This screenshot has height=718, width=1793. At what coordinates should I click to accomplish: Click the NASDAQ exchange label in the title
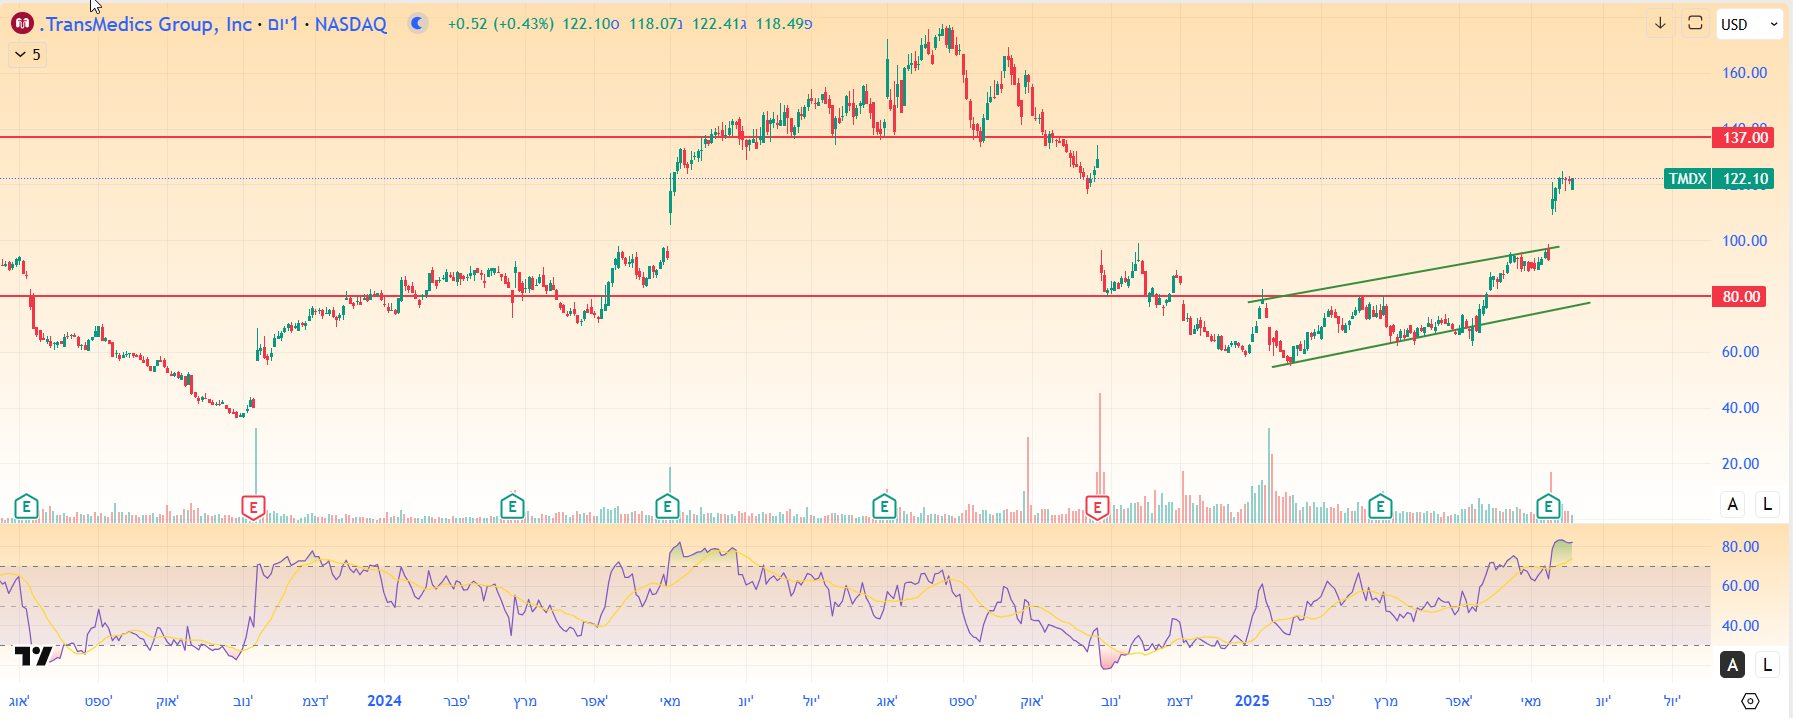coord(351,24)
